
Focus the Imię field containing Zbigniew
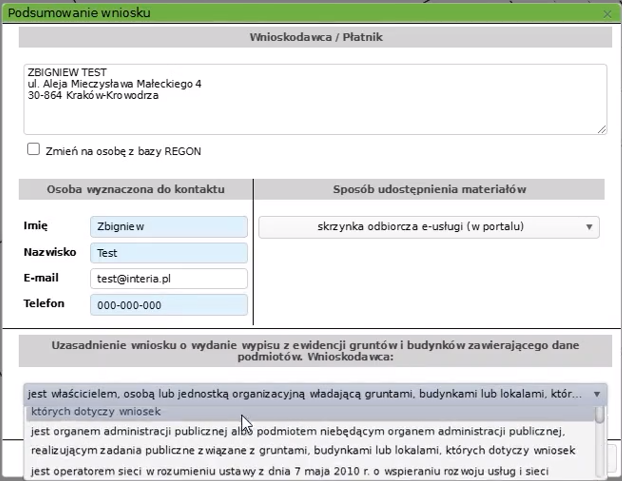(x=168, y=227)
